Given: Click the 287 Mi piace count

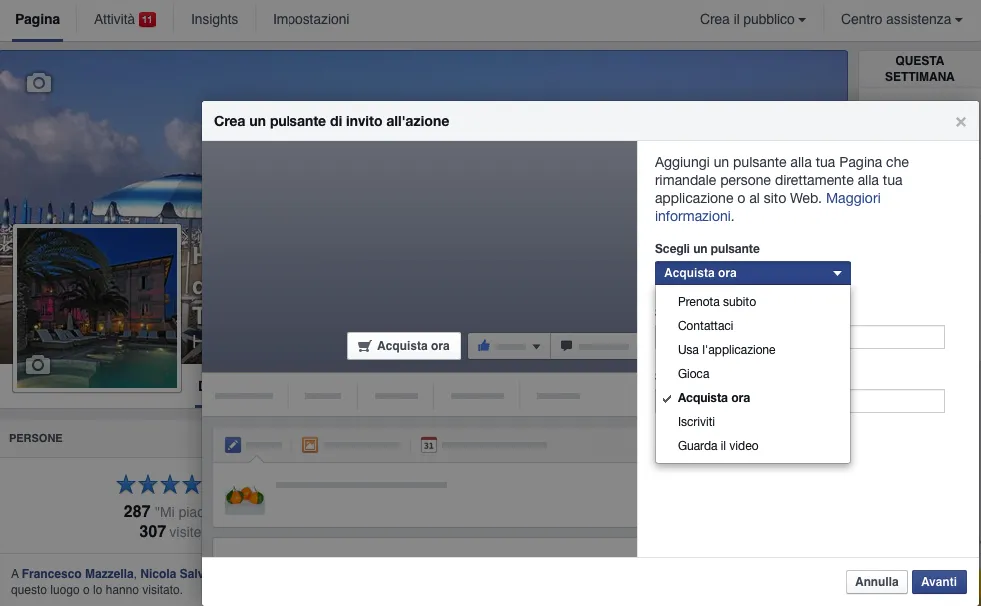Looking at the screenshot, I should pos(163,512).
